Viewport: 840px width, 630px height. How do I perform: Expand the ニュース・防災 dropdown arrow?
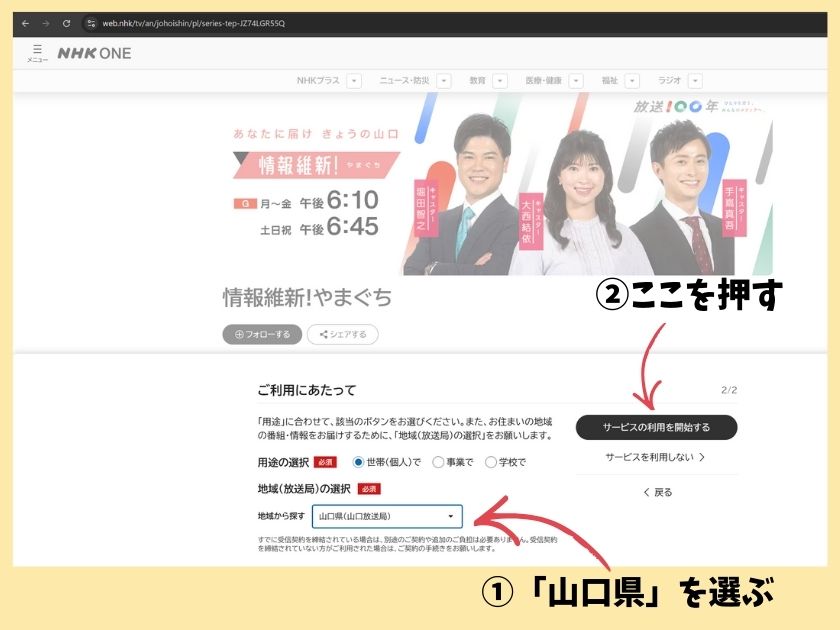[444, 81]
